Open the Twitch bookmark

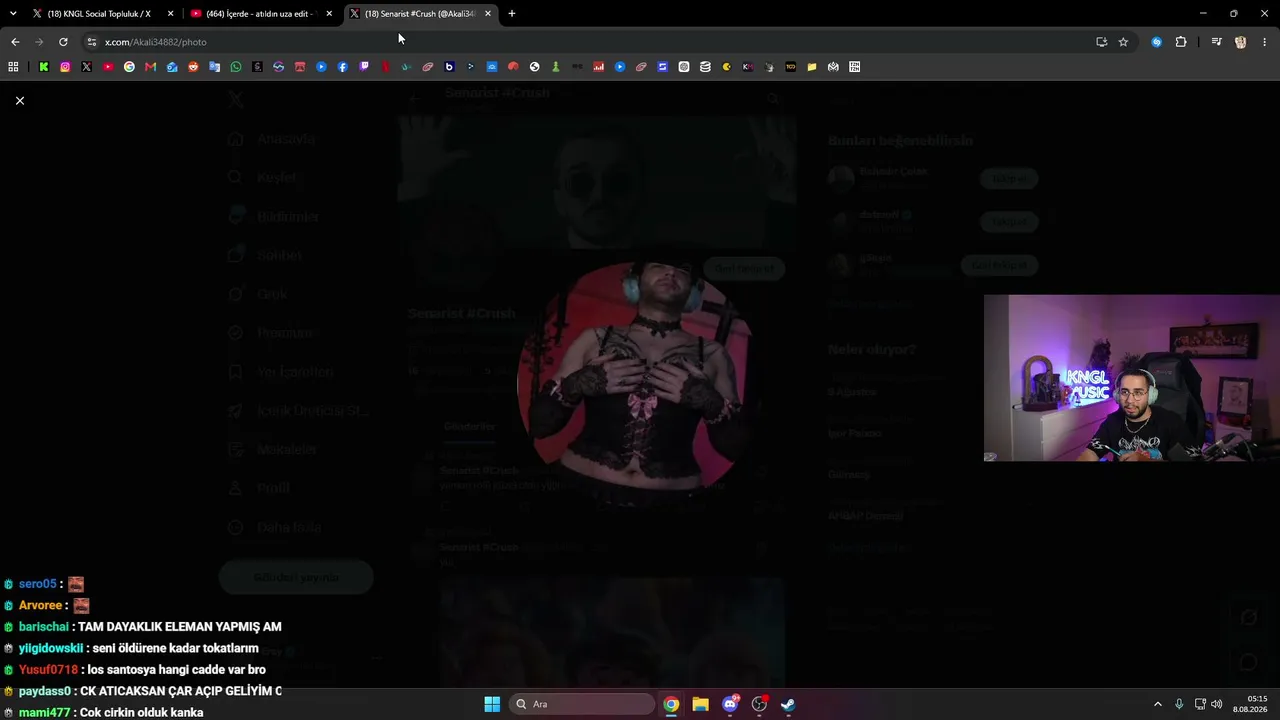pyautogui.click(x=364, y=67)
